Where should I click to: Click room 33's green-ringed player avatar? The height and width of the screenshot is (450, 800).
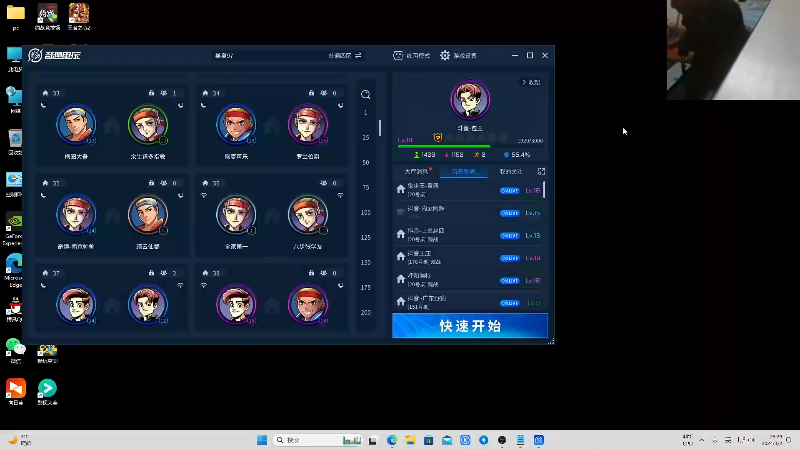pos(148,124)
